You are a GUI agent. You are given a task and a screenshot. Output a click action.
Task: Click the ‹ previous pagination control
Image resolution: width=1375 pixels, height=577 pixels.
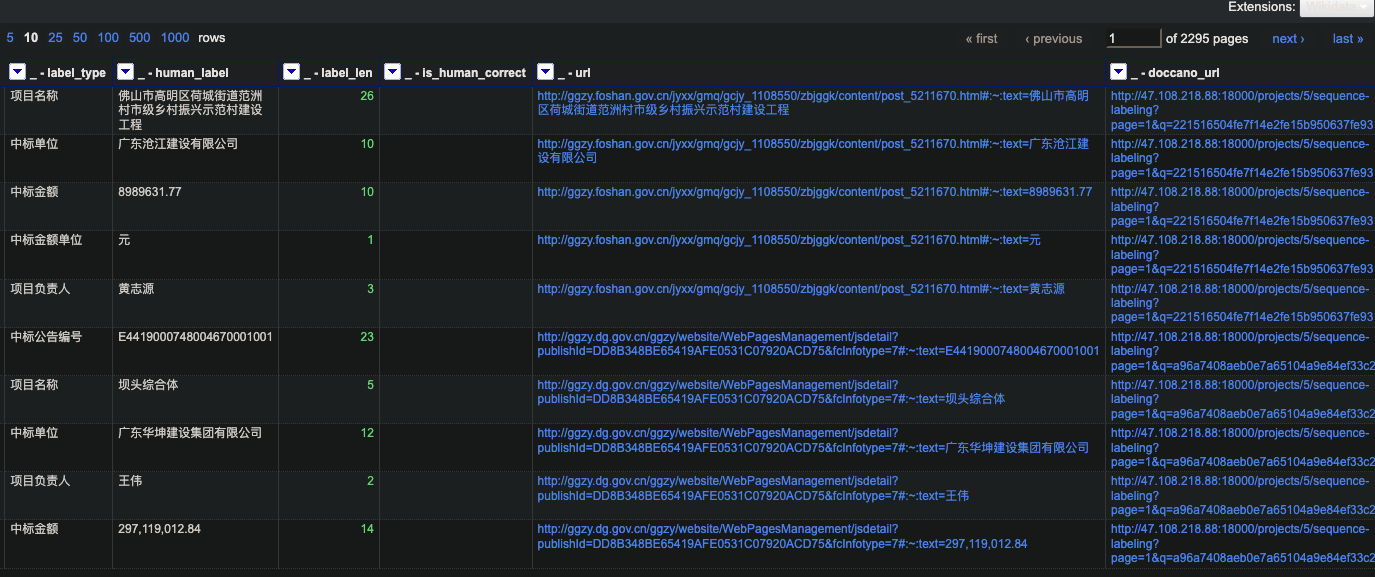[x=1053, y=38]
